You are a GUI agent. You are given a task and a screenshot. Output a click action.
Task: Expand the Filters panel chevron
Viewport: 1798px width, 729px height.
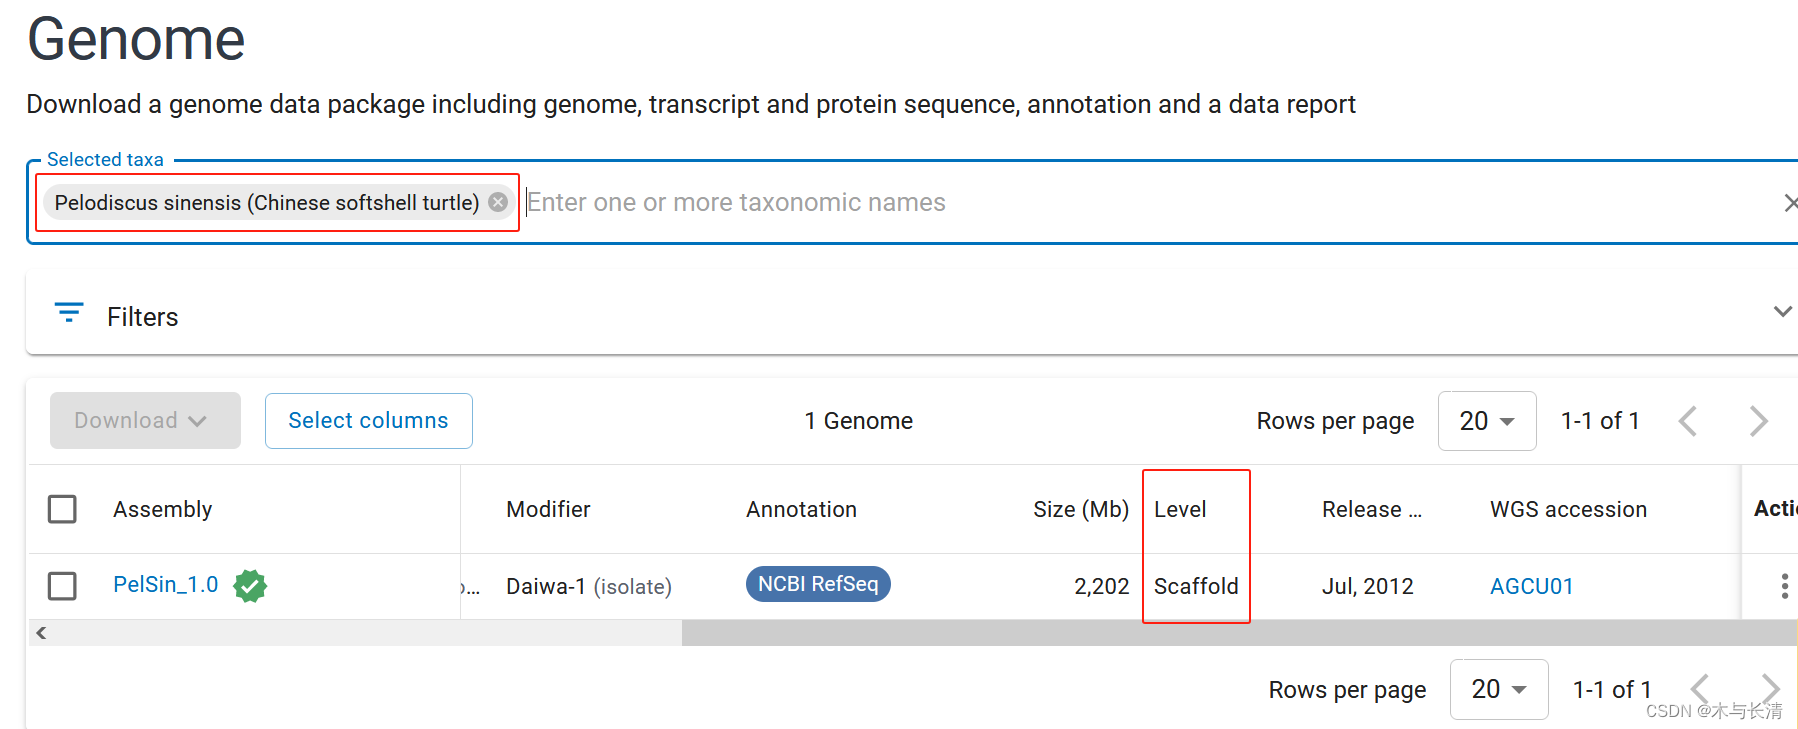tap(1782, 312)
